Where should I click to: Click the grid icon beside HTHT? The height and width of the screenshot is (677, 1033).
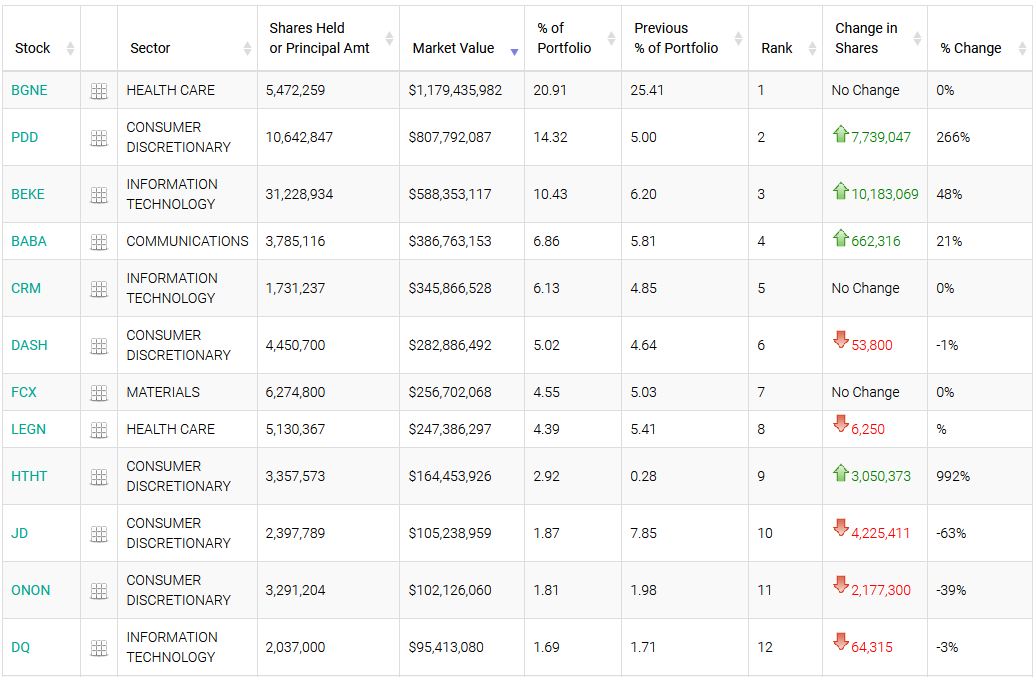pyautogui.click(x=99, y=477)
